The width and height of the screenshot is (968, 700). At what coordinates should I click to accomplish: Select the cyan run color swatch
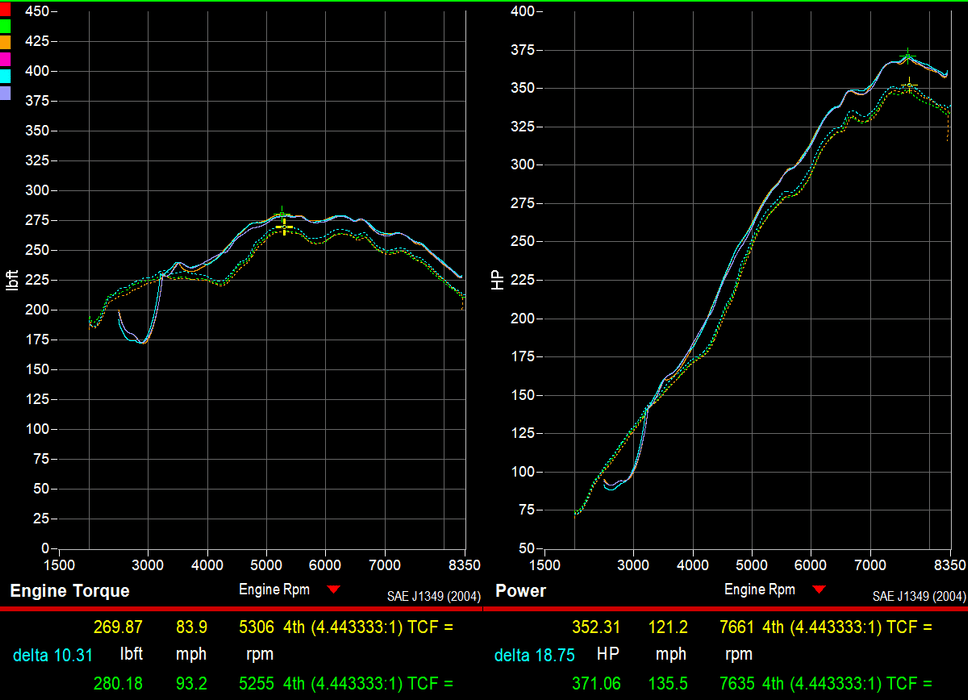click(5, 76)
